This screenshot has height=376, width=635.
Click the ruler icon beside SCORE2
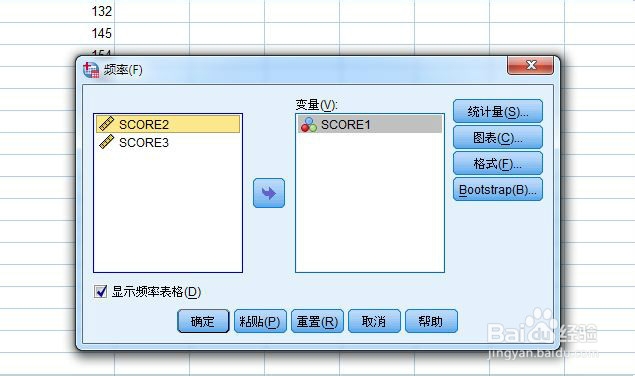click(x=106, y=124)
